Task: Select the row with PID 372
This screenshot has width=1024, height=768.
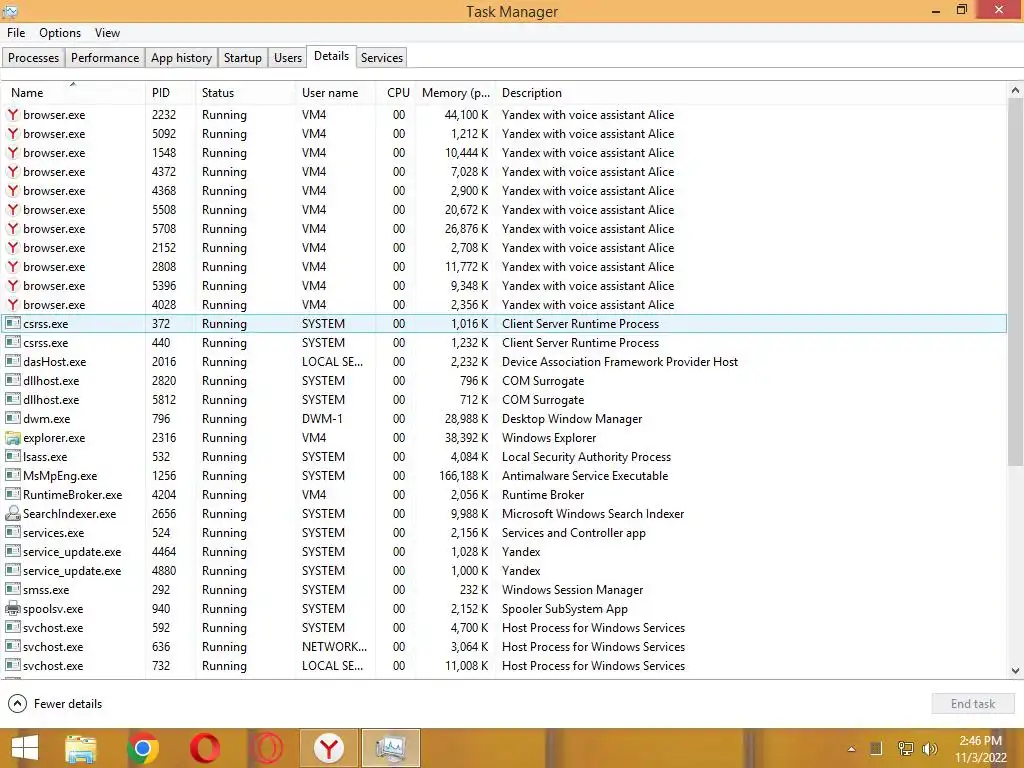Action: coord(504,323)
